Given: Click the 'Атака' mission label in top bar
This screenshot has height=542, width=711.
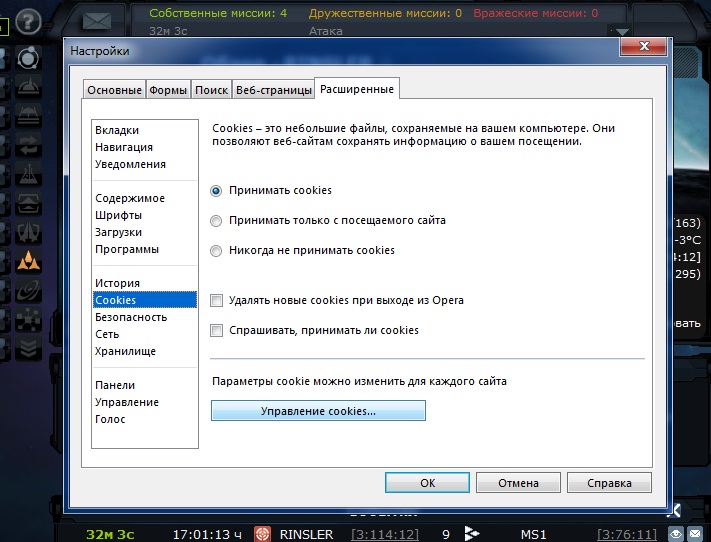Looking at the screenshot, I should tap(326, 31).
